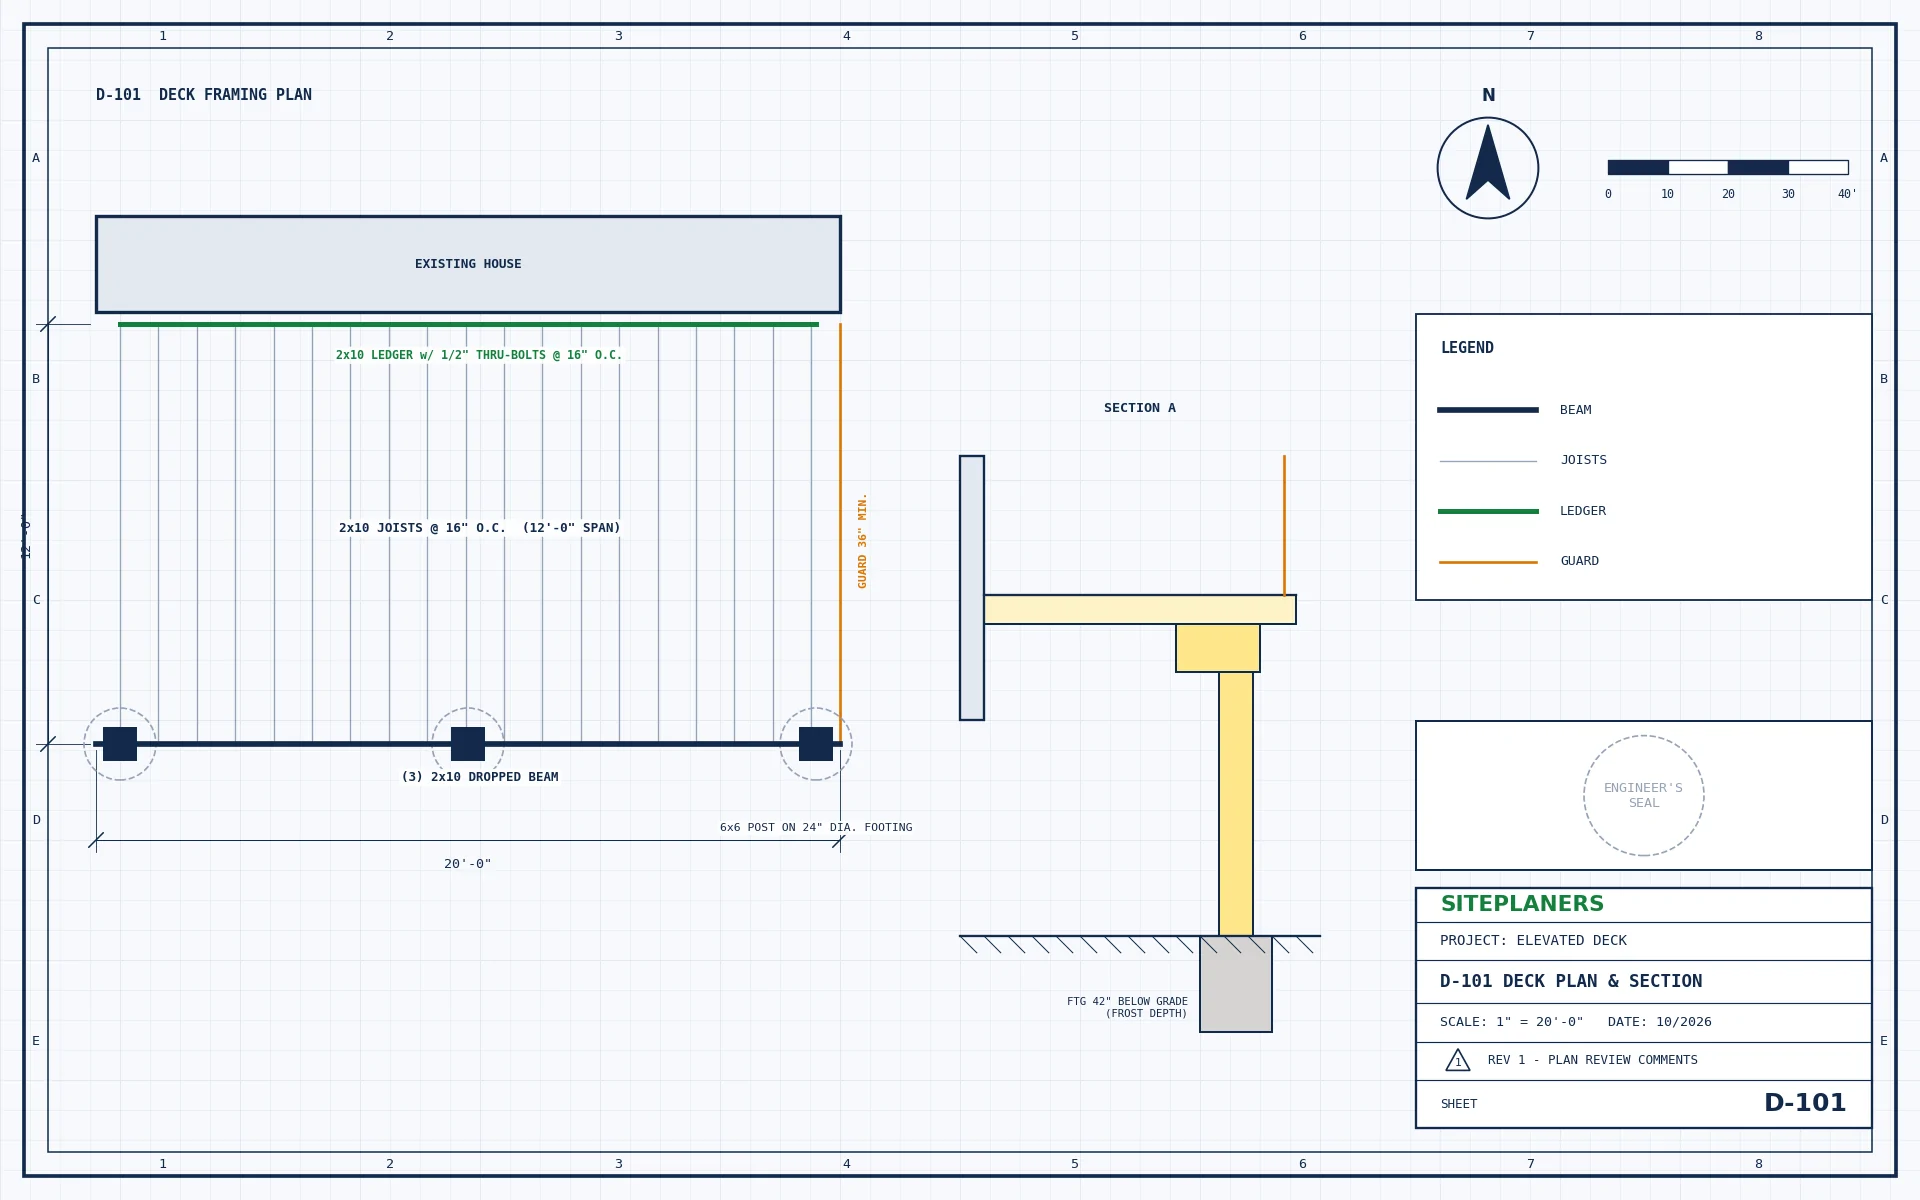Click the D-101 DECK PLAN & SECTION title
Screen dimensions: 1920x1200
coord(1571,982)
